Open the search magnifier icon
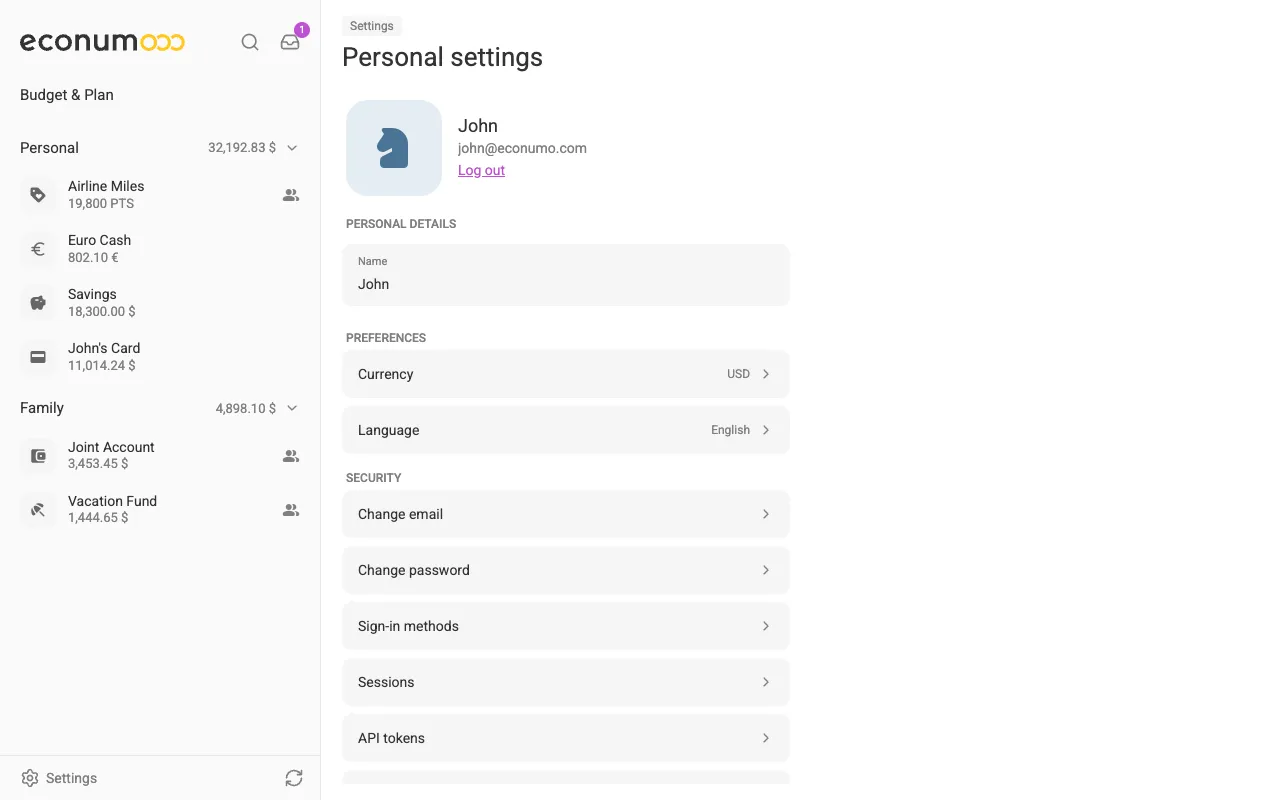The width and height of the screenshot is (1280, 800). [250, 42]
